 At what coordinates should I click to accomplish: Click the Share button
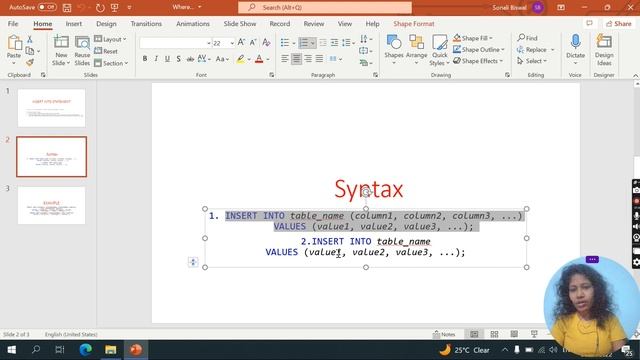(619, 24)
